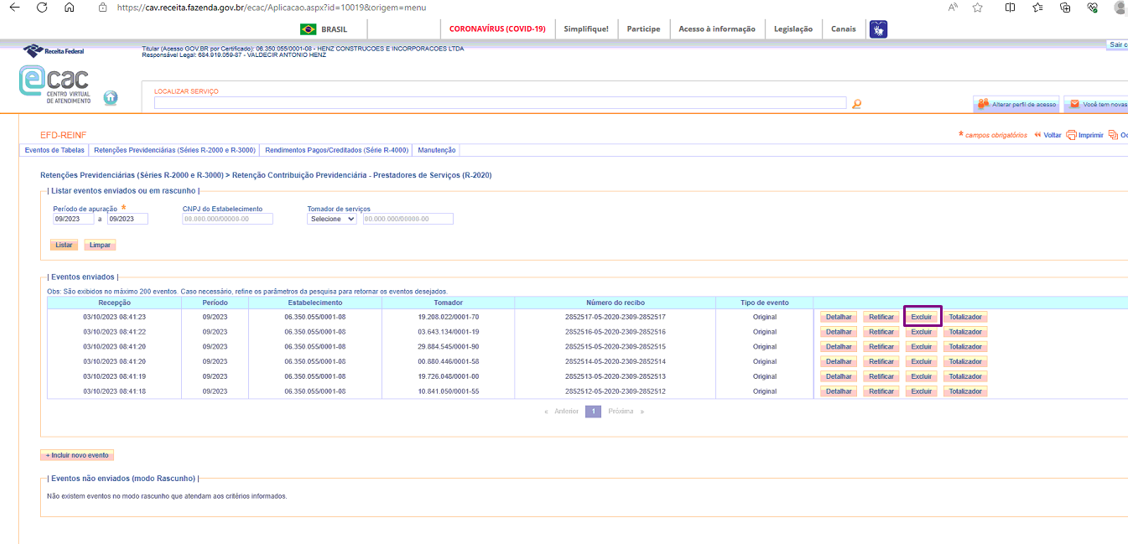Viewport: 1131px width, 544px height.
Task: Click the VLibras accessibility icon
Action: 878,29
